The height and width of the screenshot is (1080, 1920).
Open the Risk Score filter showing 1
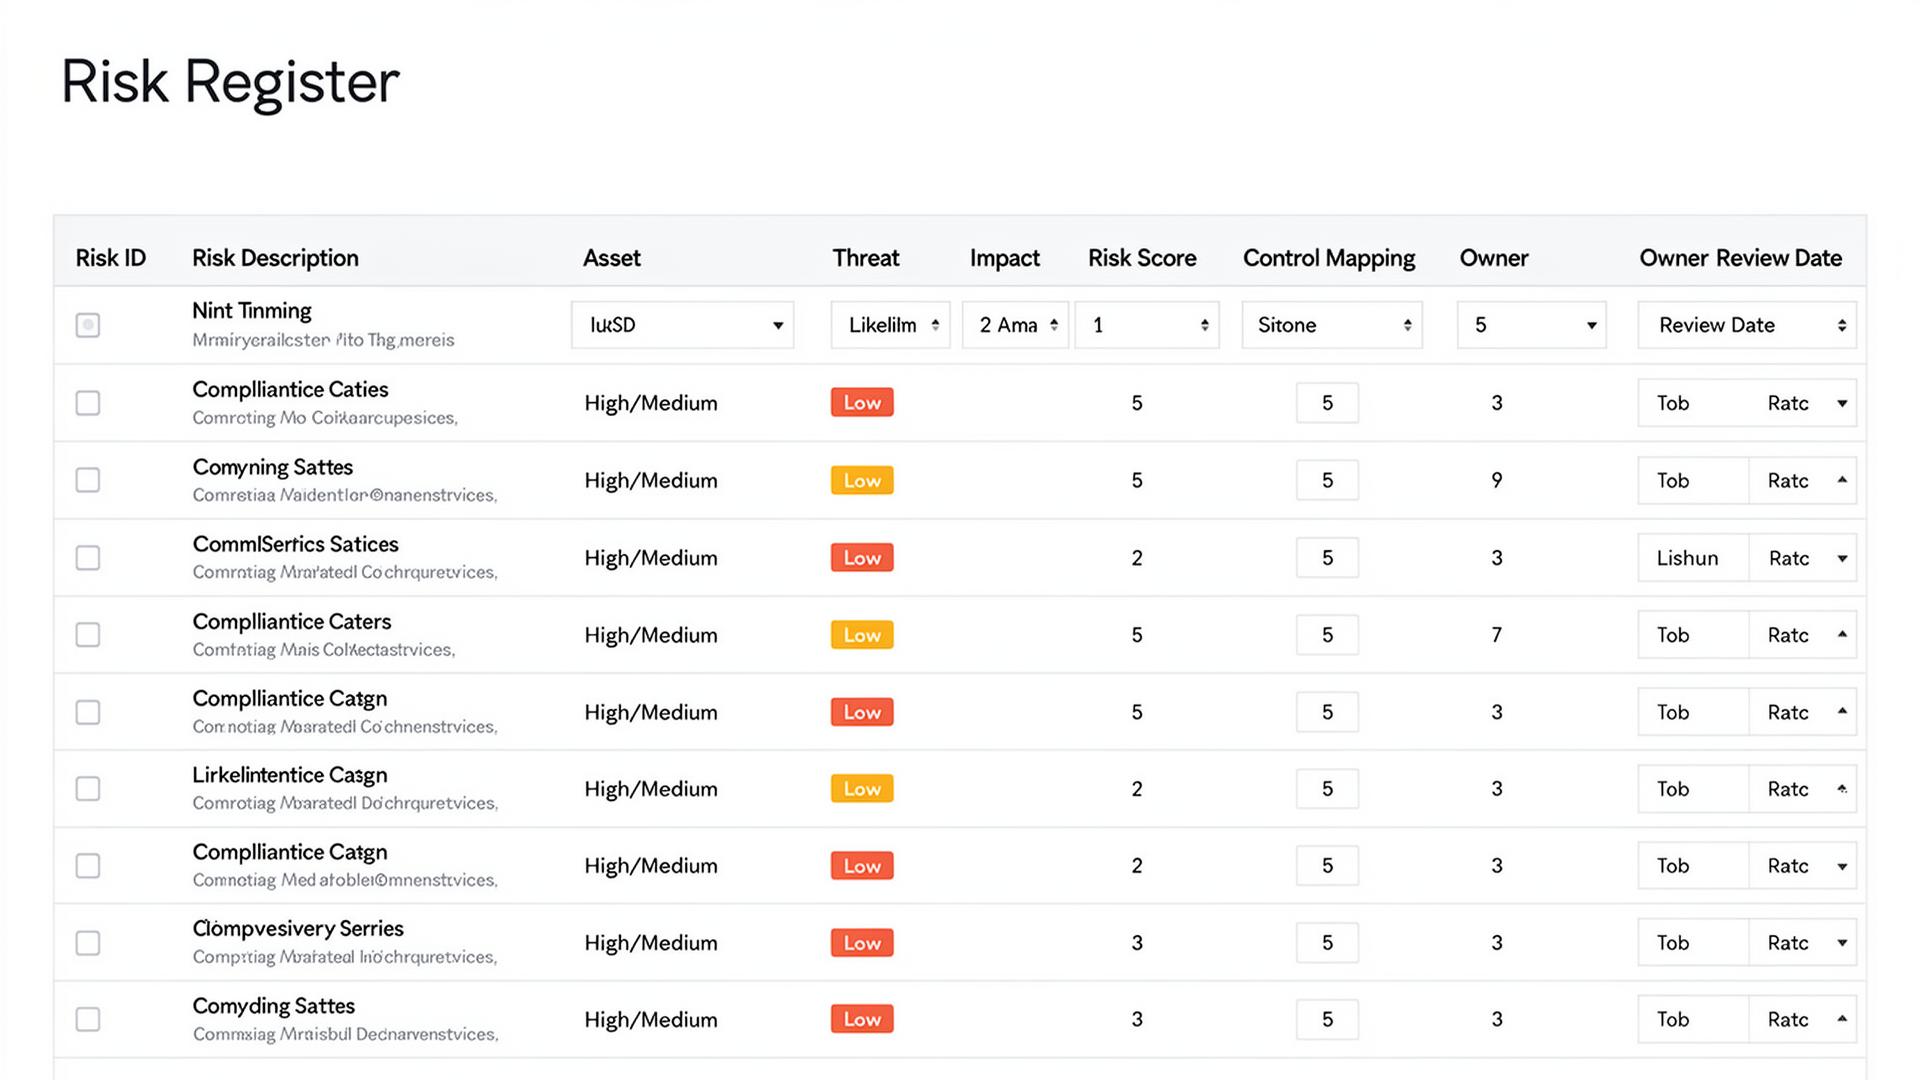[x=1147, y=325]
